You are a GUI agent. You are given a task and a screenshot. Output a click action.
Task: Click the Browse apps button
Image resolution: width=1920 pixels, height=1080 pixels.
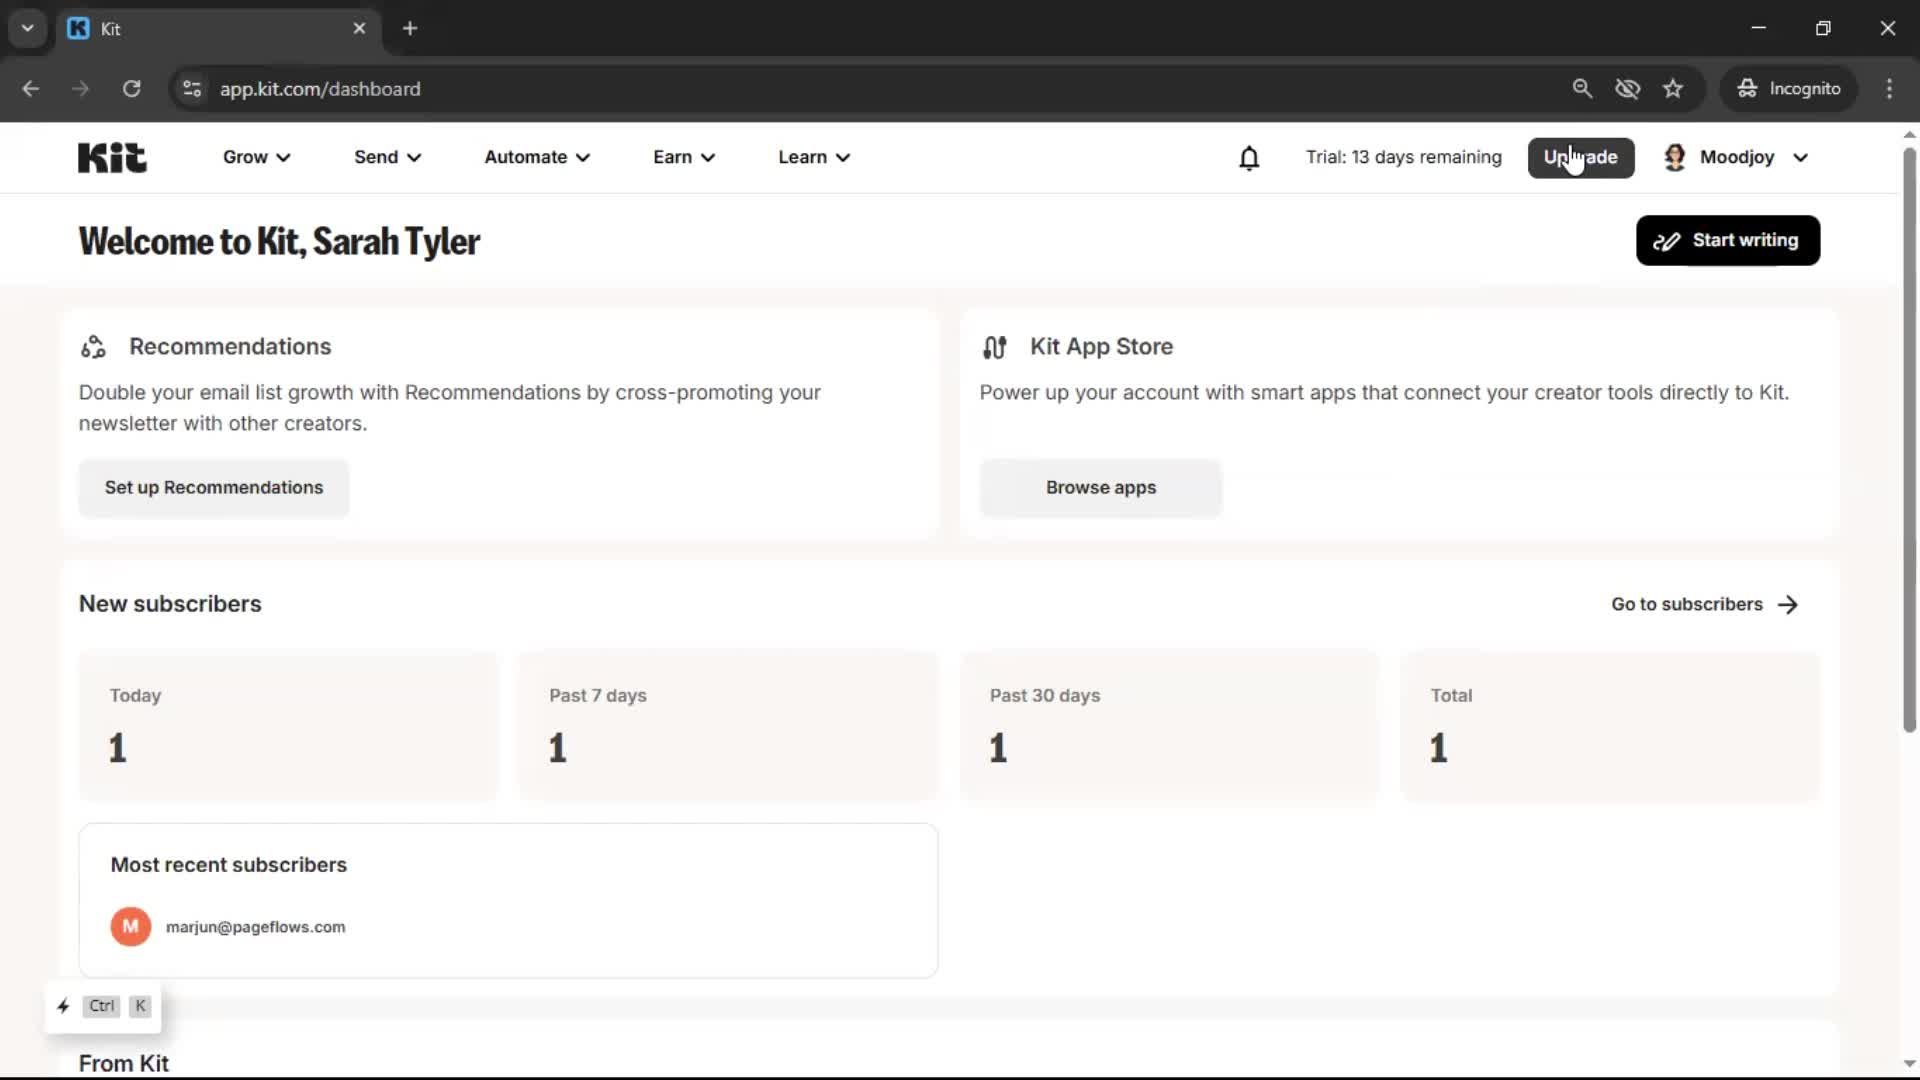tap(1100, 488)
